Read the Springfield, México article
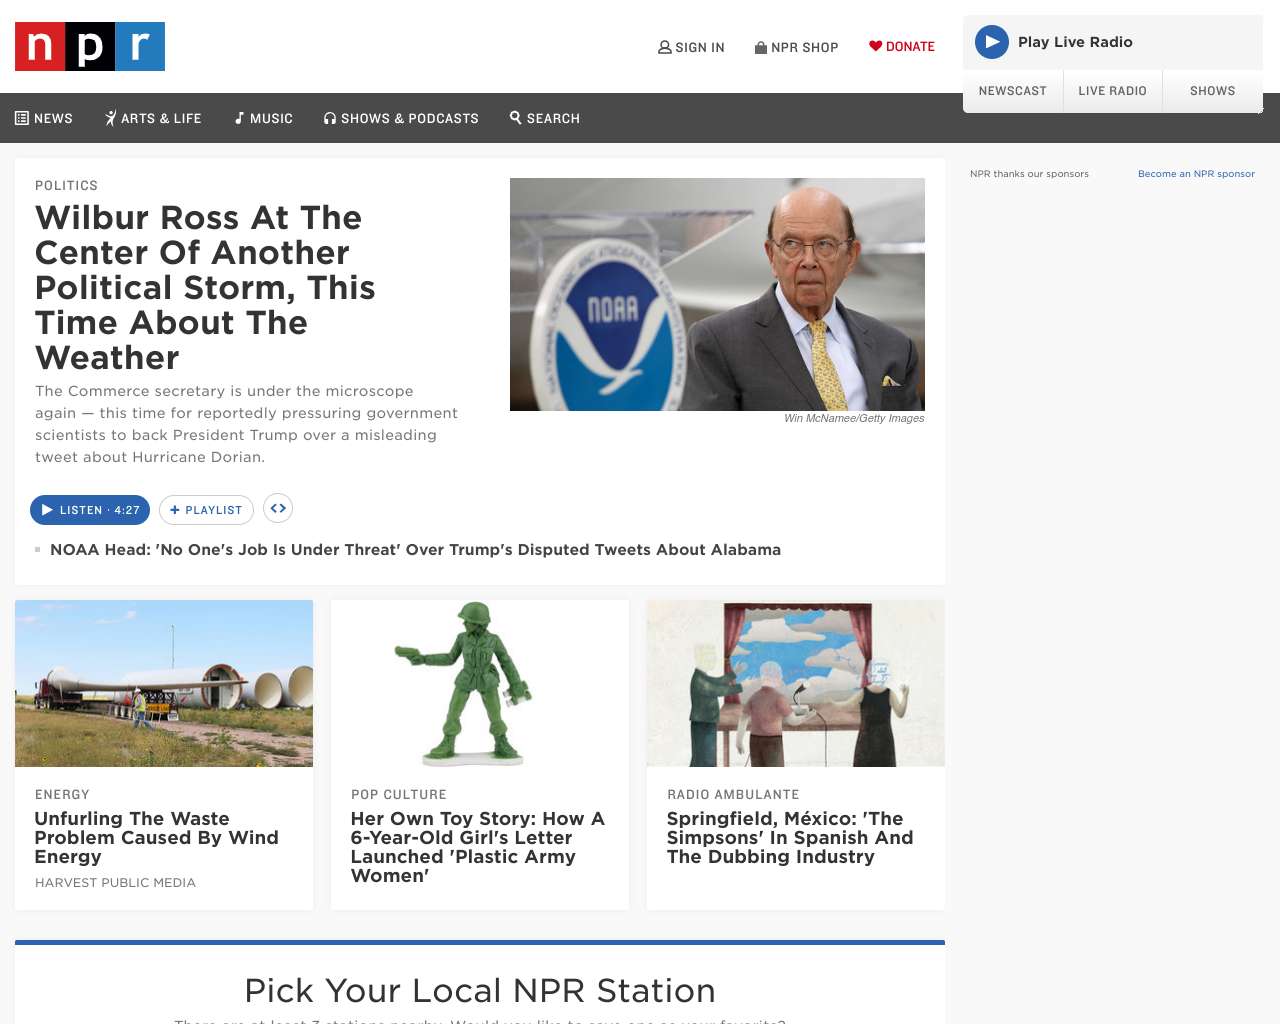This screenshot has width=1280, height=1024. (790, 838)
